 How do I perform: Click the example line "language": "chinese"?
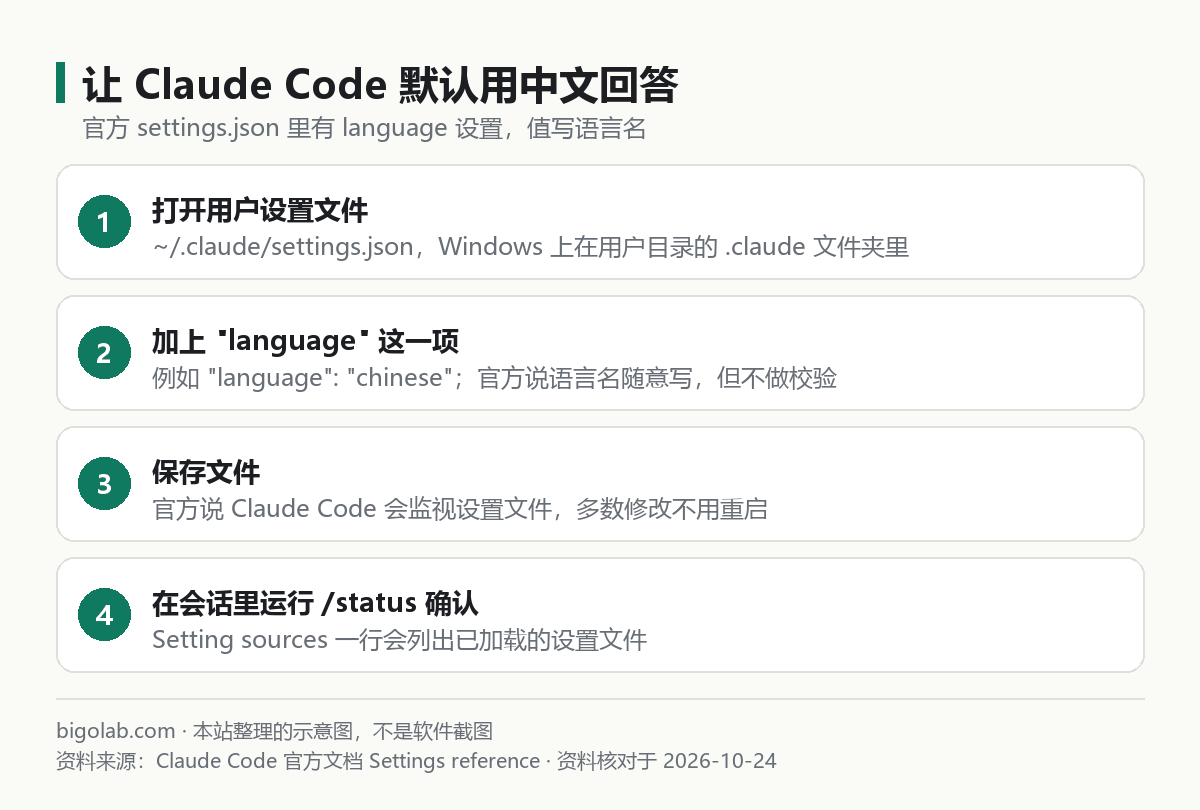(494, 378)
